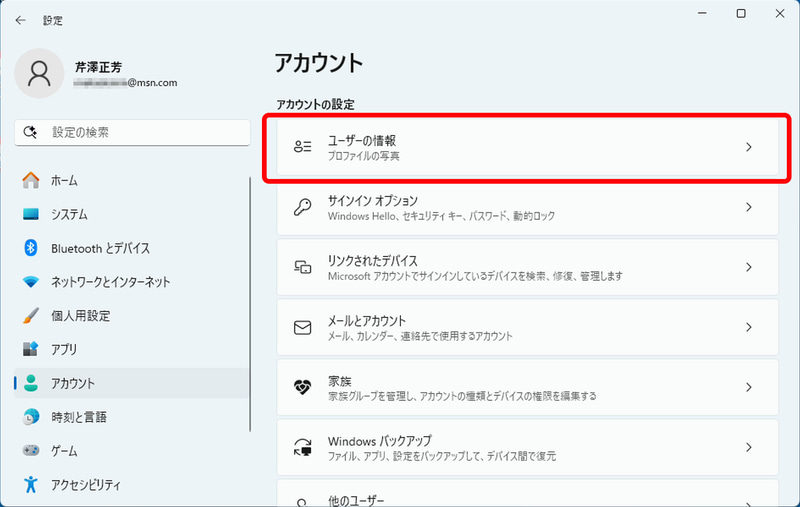Expand ユーザーの情報 with its chevron
The image size is (800, 507).
click(x=748, y=147)
